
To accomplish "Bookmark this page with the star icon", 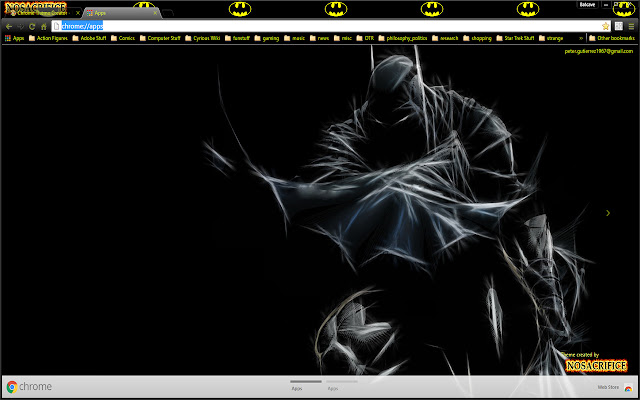I will tap(605, 26).
